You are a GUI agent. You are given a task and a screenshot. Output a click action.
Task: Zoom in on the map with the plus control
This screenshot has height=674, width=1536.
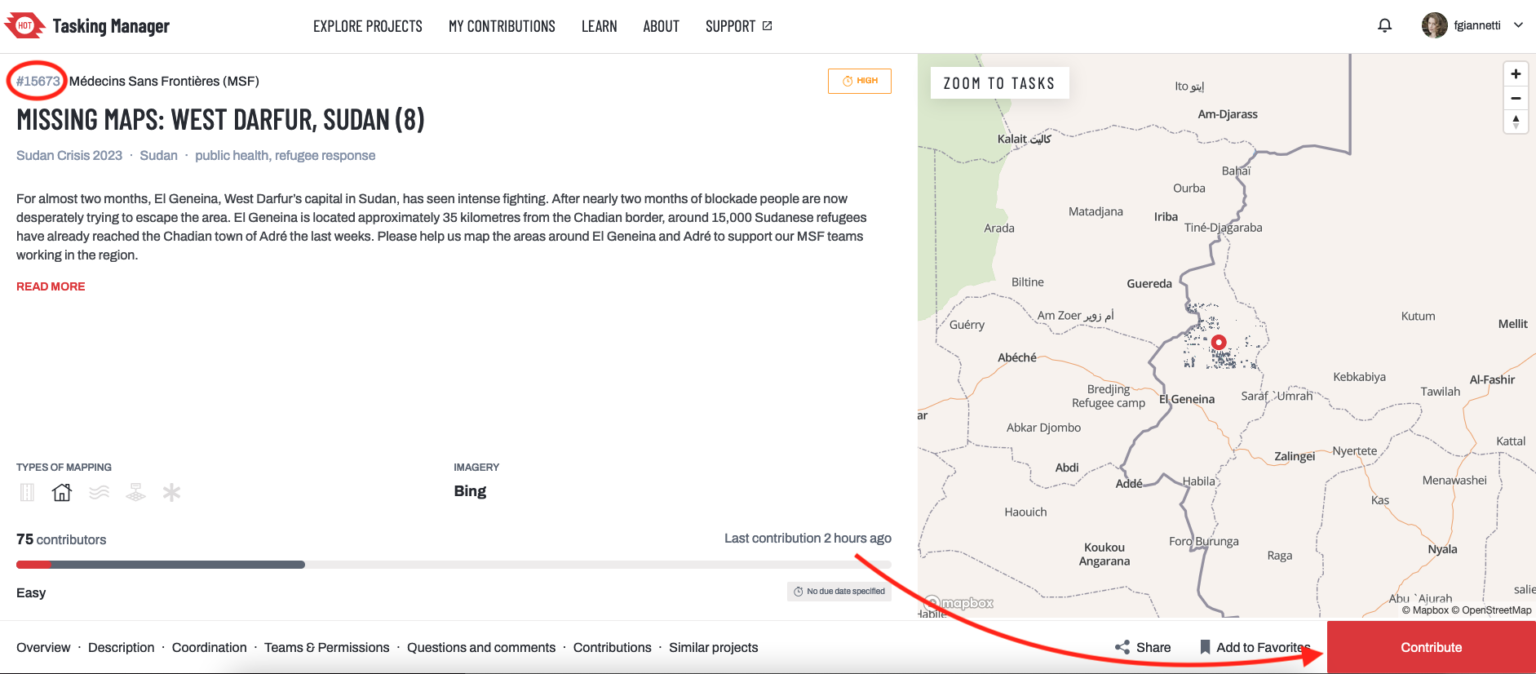coord(1515,73)
